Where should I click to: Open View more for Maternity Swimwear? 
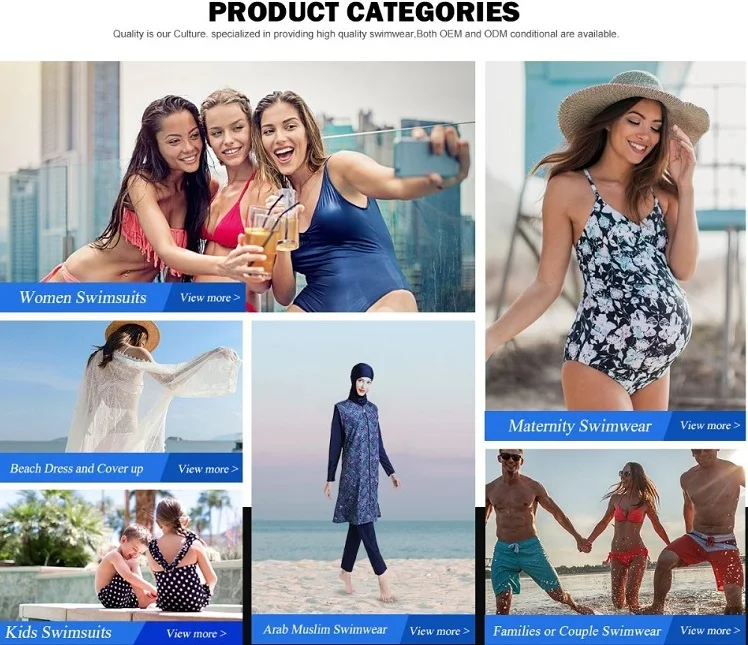click(x=710, y=426)
